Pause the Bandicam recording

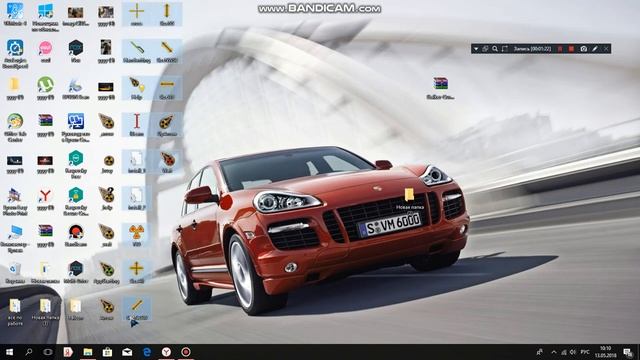coord(560,49)
